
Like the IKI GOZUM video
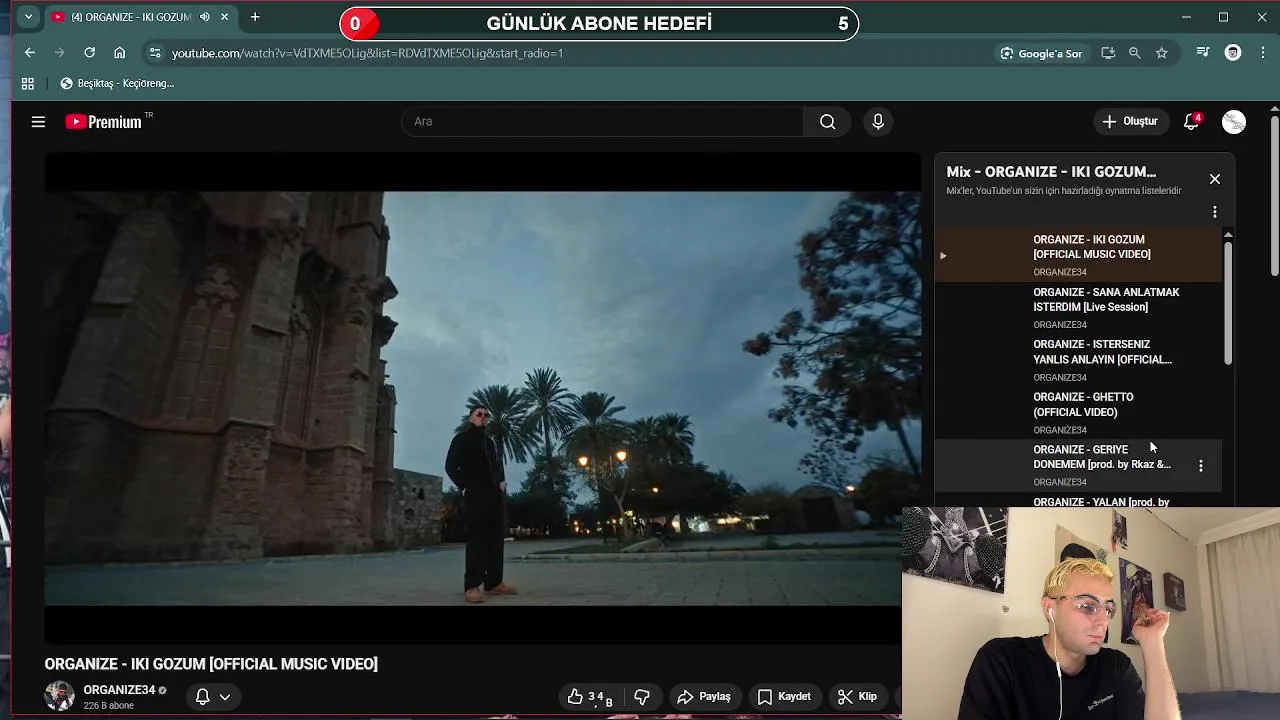[x=590, y=697]
